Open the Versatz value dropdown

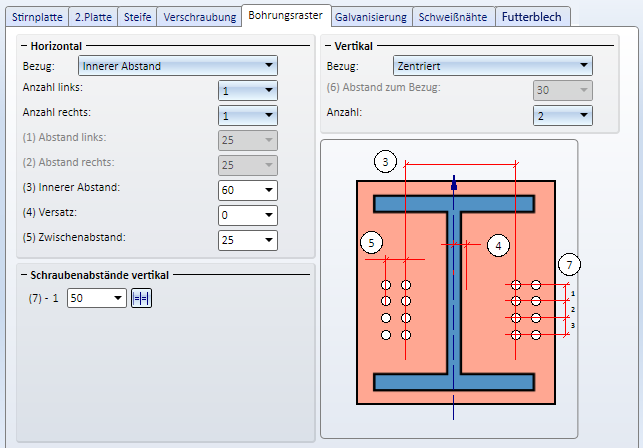click(248, 215)
